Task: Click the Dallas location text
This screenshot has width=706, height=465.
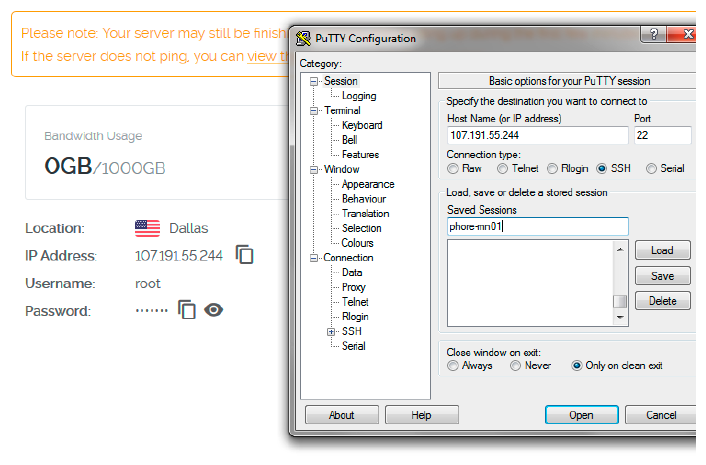Action: pyautogui.click(x=189, y=228)
